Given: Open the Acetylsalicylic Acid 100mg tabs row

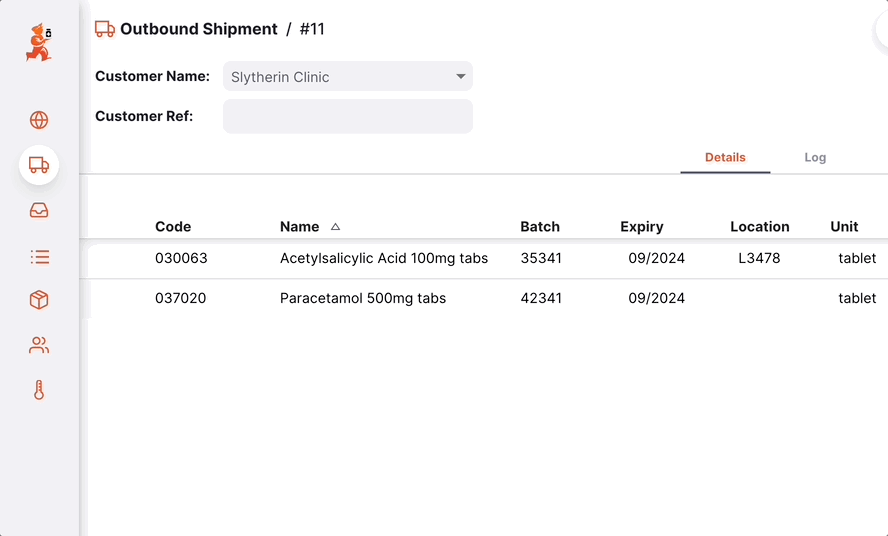Looking at the screenshot, I should [488, 258].
